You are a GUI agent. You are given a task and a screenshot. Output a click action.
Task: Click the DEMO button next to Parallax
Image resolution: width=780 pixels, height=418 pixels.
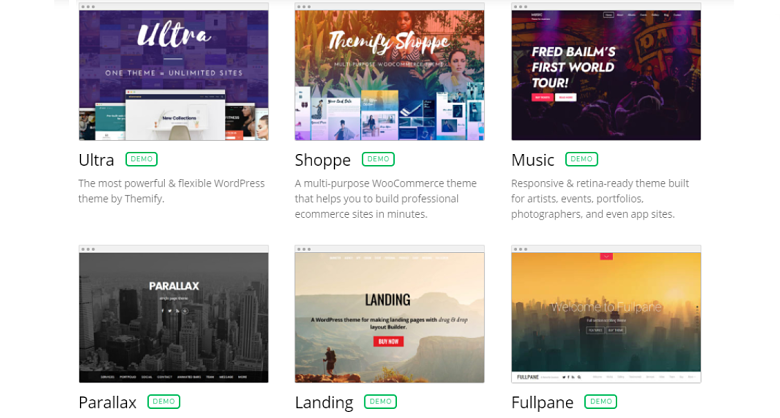pyautogui.click(x=164, y=402)
